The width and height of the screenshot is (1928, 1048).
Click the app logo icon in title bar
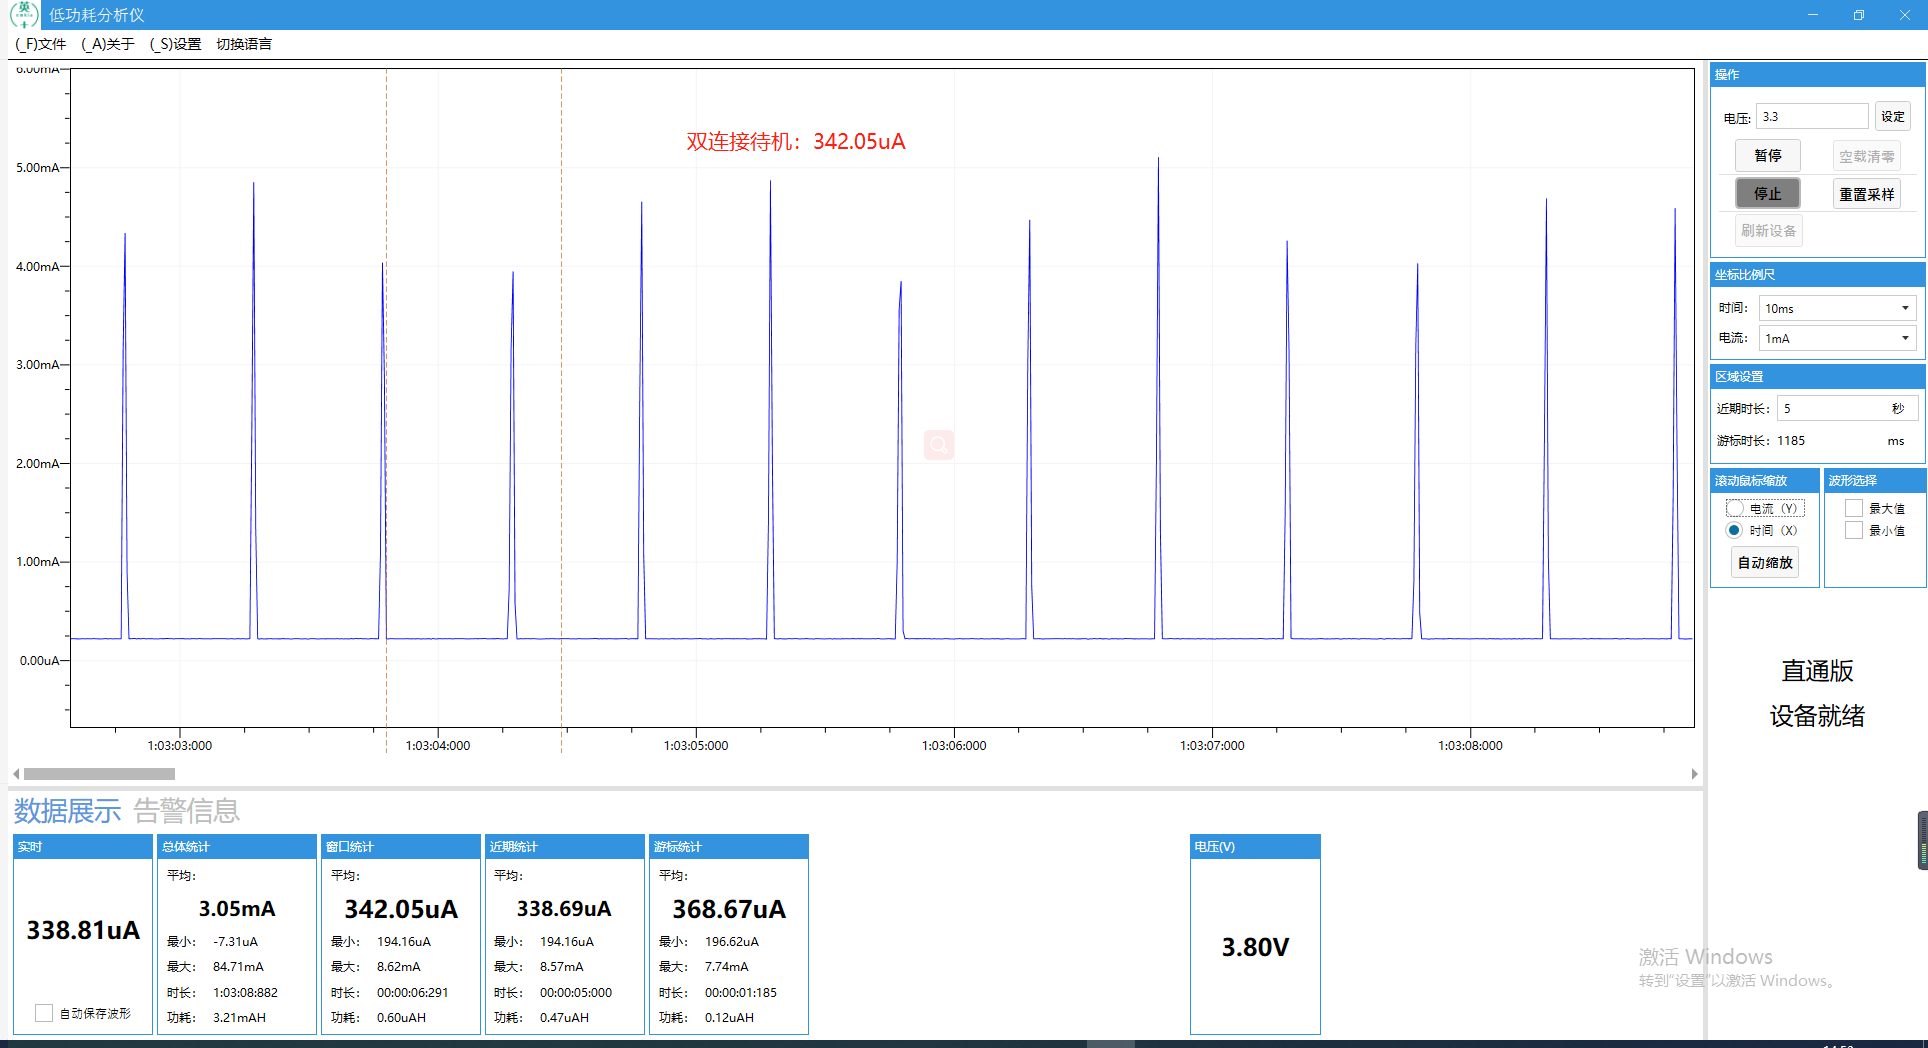coord(23,14)
